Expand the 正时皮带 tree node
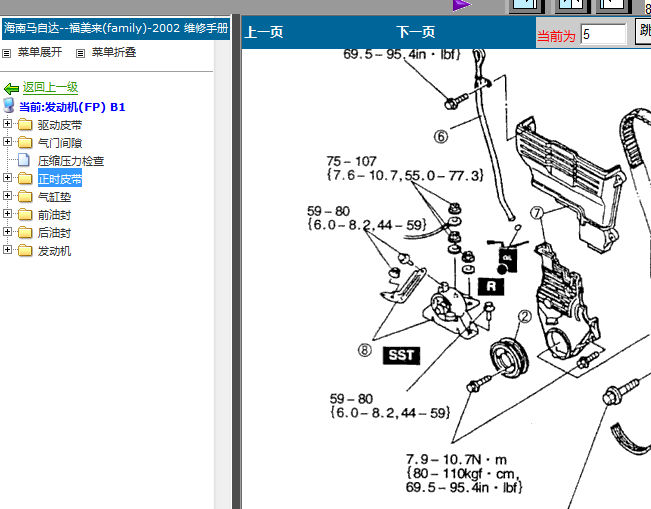Viewport: 651px width, 509px height. point(7,177)
